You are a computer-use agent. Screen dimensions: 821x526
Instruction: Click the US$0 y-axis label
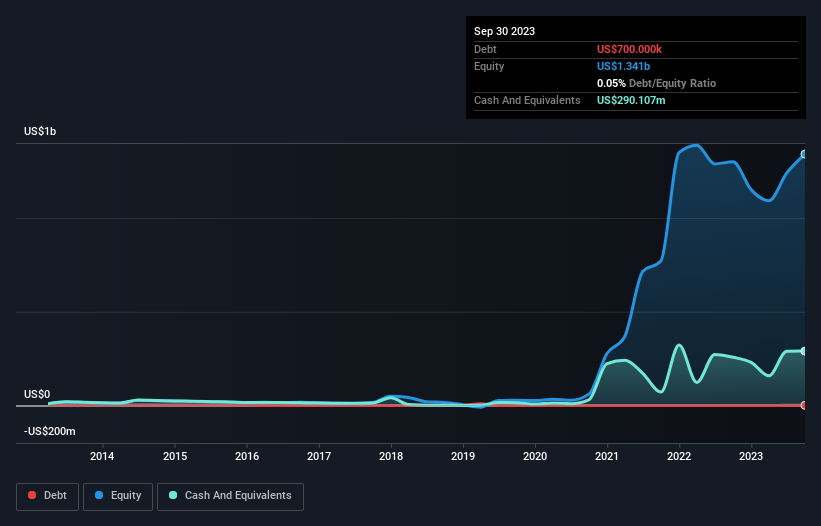(x=37, y=394)
